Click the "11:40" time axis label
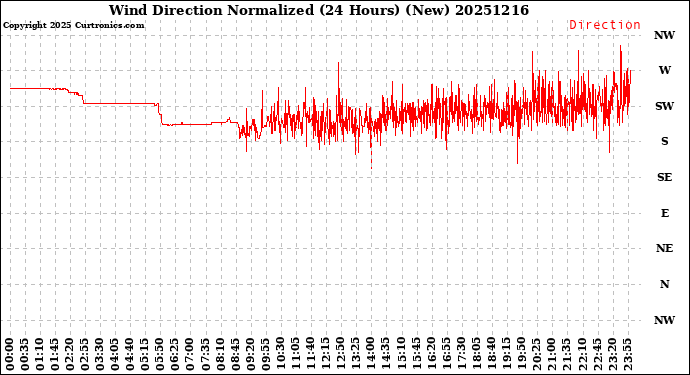This screenshot has height=375, width=690. (x=311, y=355)
